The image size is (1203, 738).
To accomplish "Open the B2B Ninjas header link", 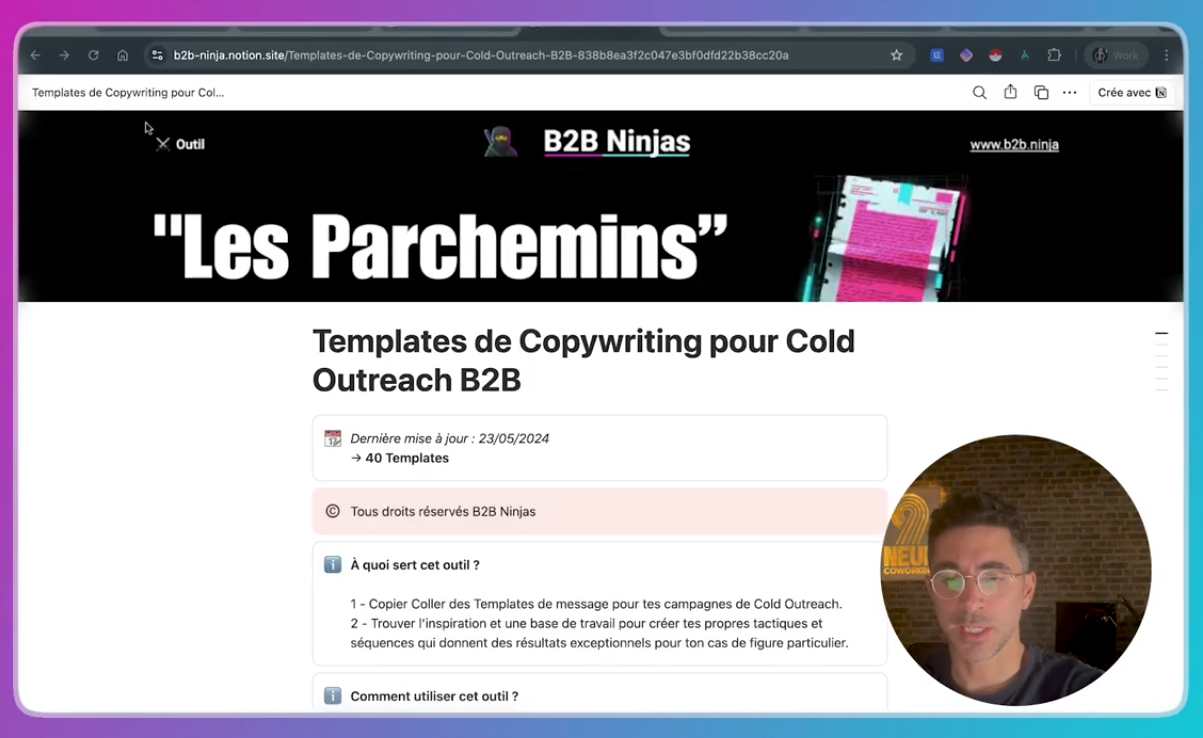I will click(617, 143).
